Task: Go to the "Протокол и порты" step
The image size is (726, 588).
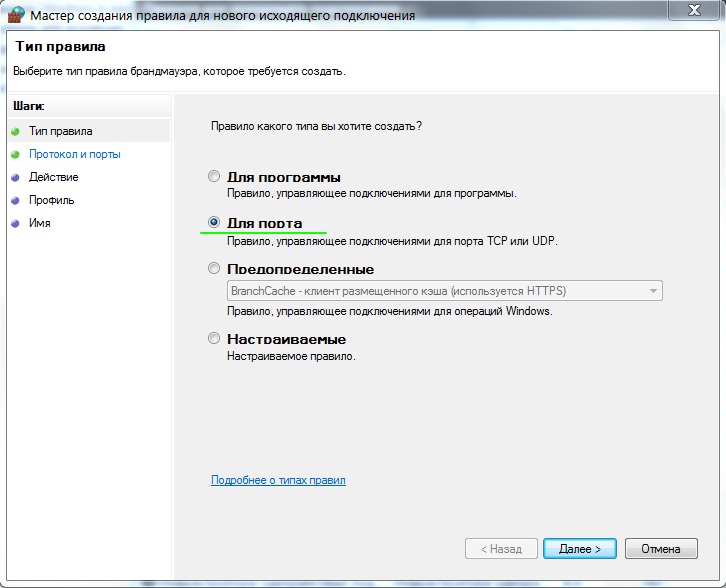Action: click(x=75, y=154)
